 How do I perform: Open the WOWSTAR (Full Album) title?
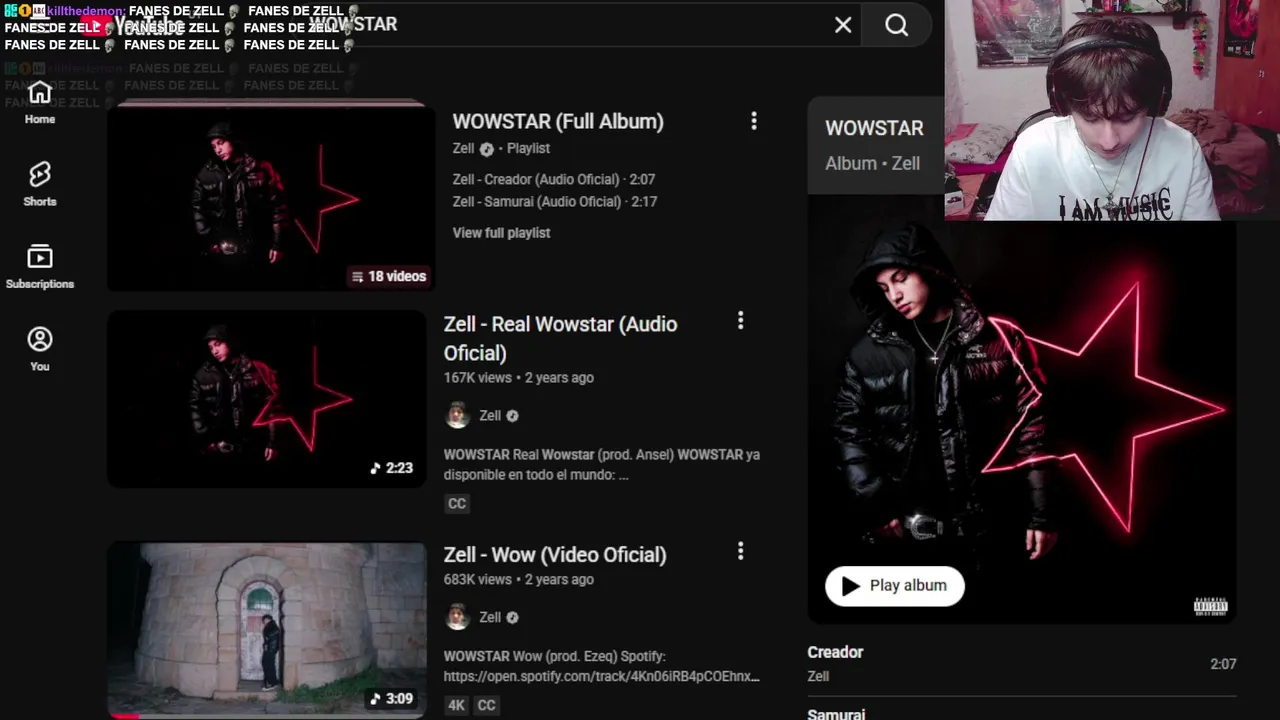[x=558, y=122]
